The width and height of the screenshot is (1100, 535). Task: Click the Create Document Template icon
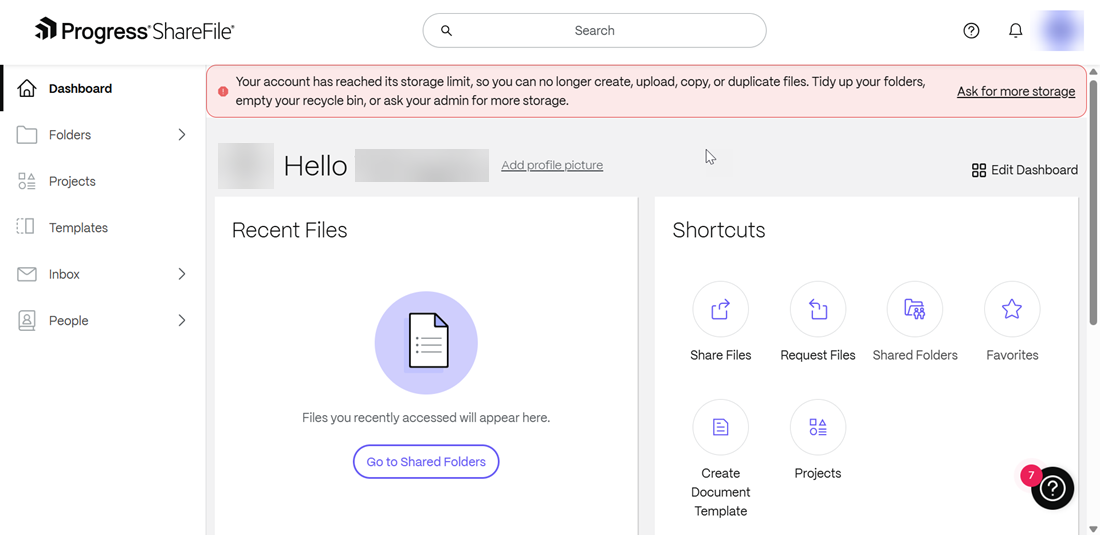pos(720,428)
